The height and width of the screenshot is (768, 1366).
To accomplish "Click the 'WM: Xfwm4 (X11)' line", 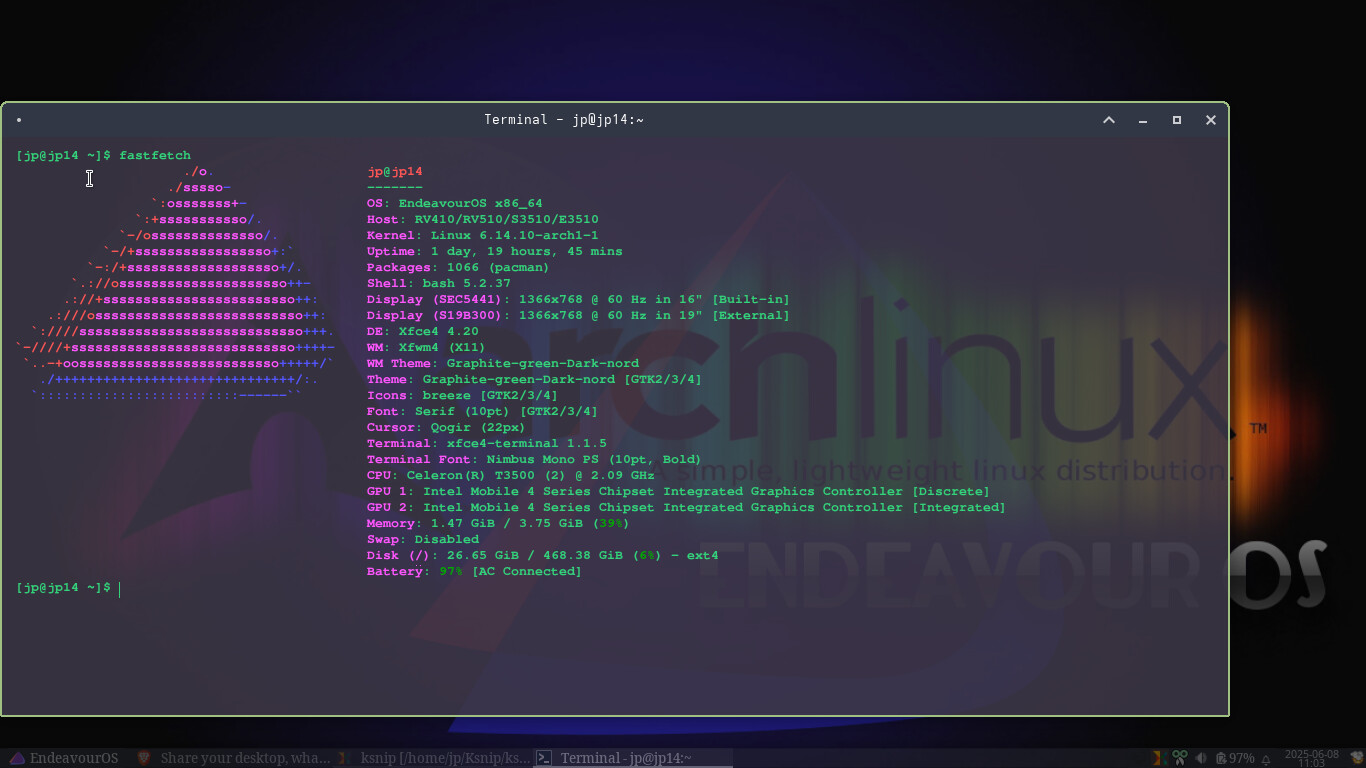I will pyautogui.click(x=426, y=347).
